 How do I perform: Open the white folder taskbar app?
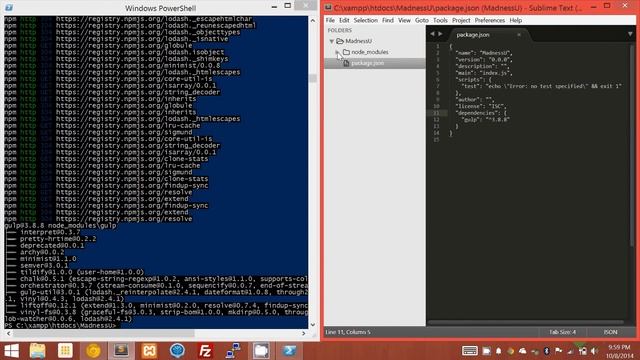261,351
